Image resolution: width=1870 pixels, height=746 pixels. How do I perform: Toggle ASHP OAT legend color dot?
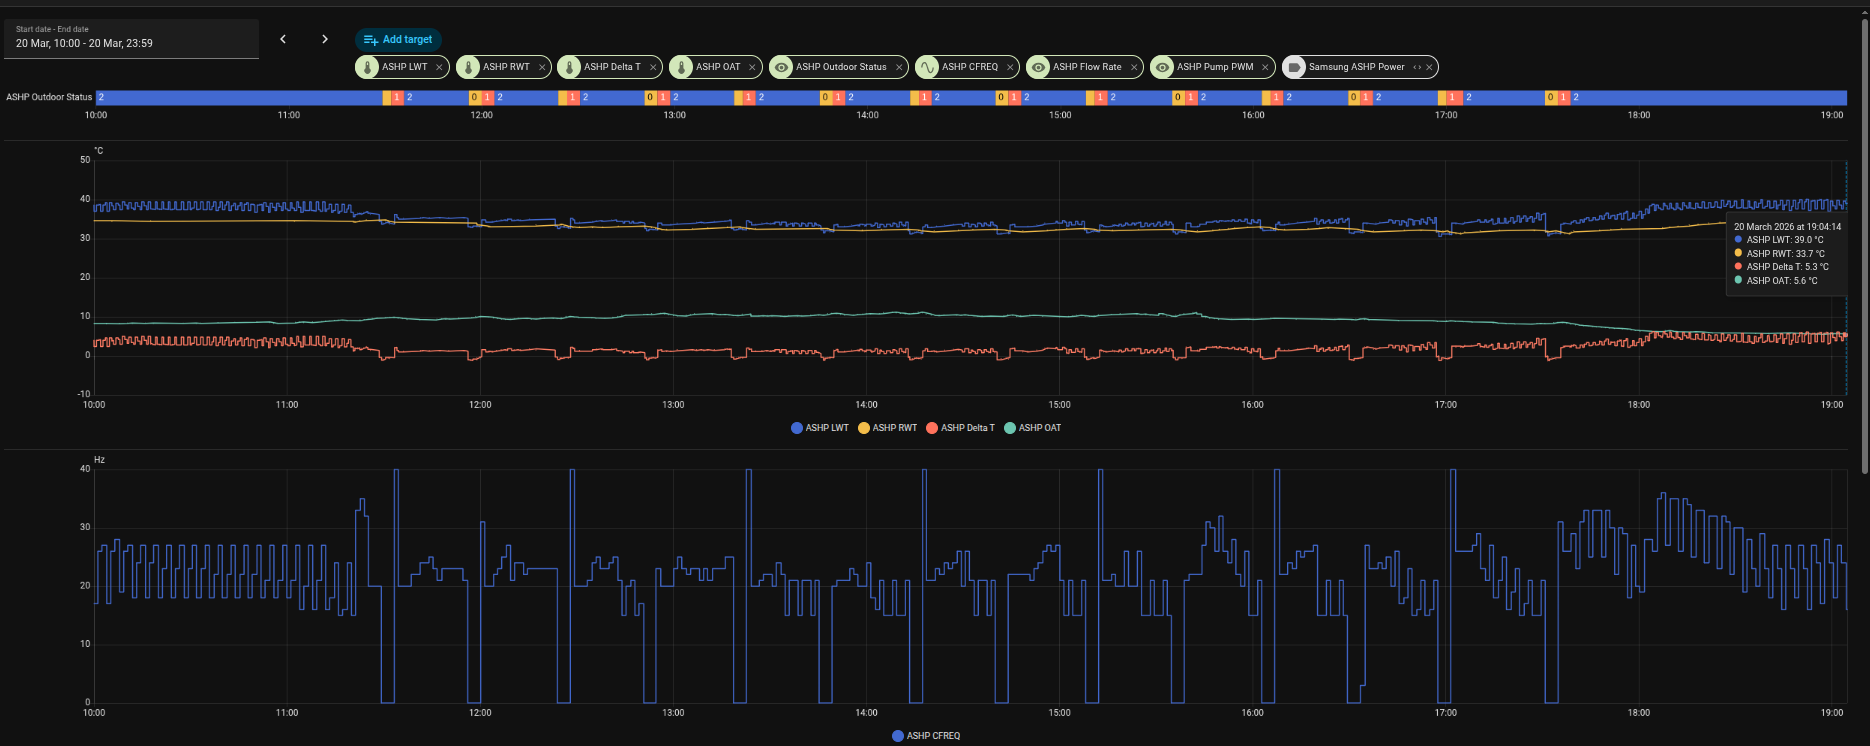click(x=1010, y=428)
